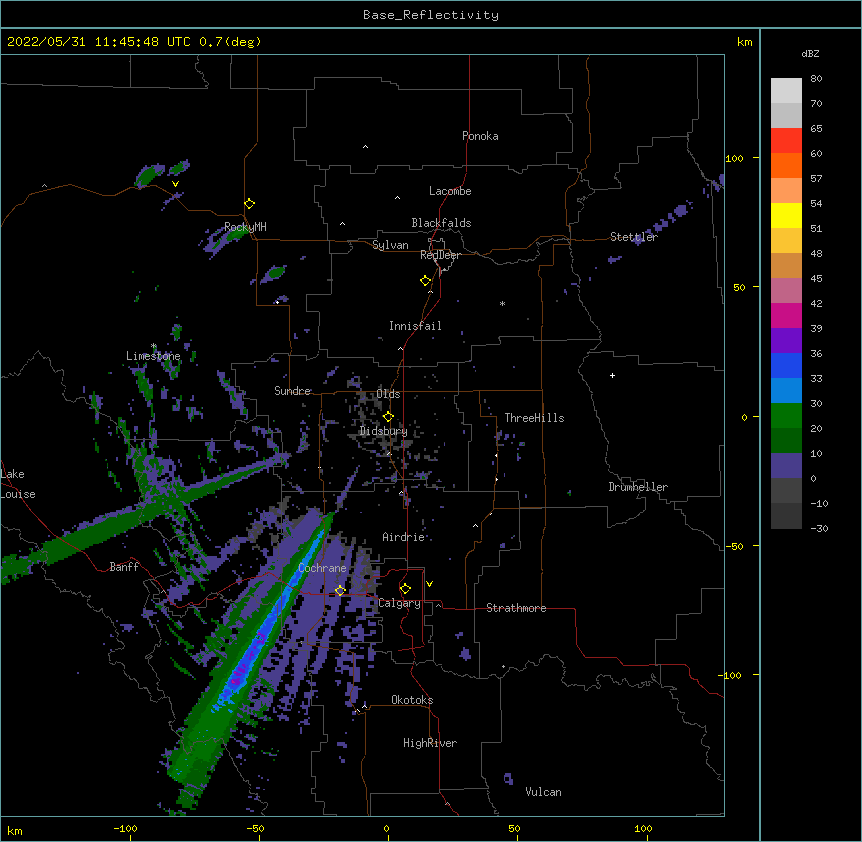The image size is (862, 842).
Task: Click the ThreeHills label
Action: pyautogui.click(x=534, y=418)
